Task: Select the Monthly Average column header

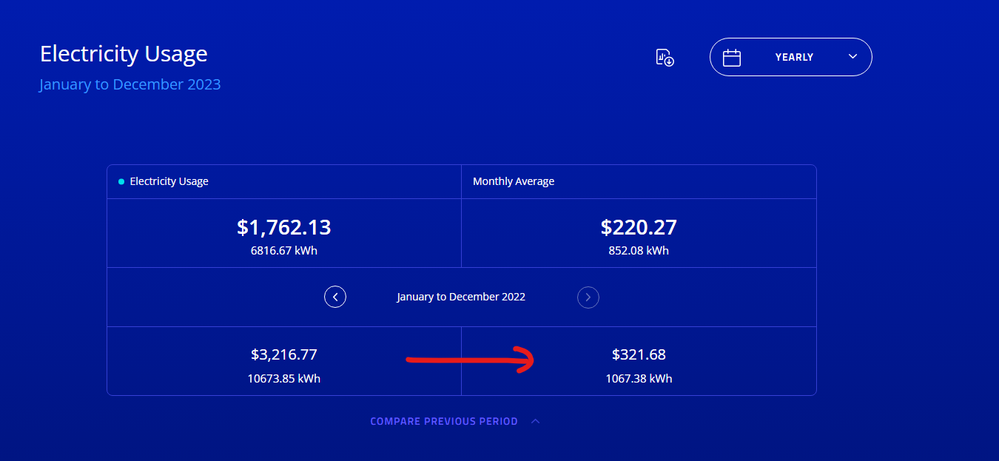Action: (513, 182)
